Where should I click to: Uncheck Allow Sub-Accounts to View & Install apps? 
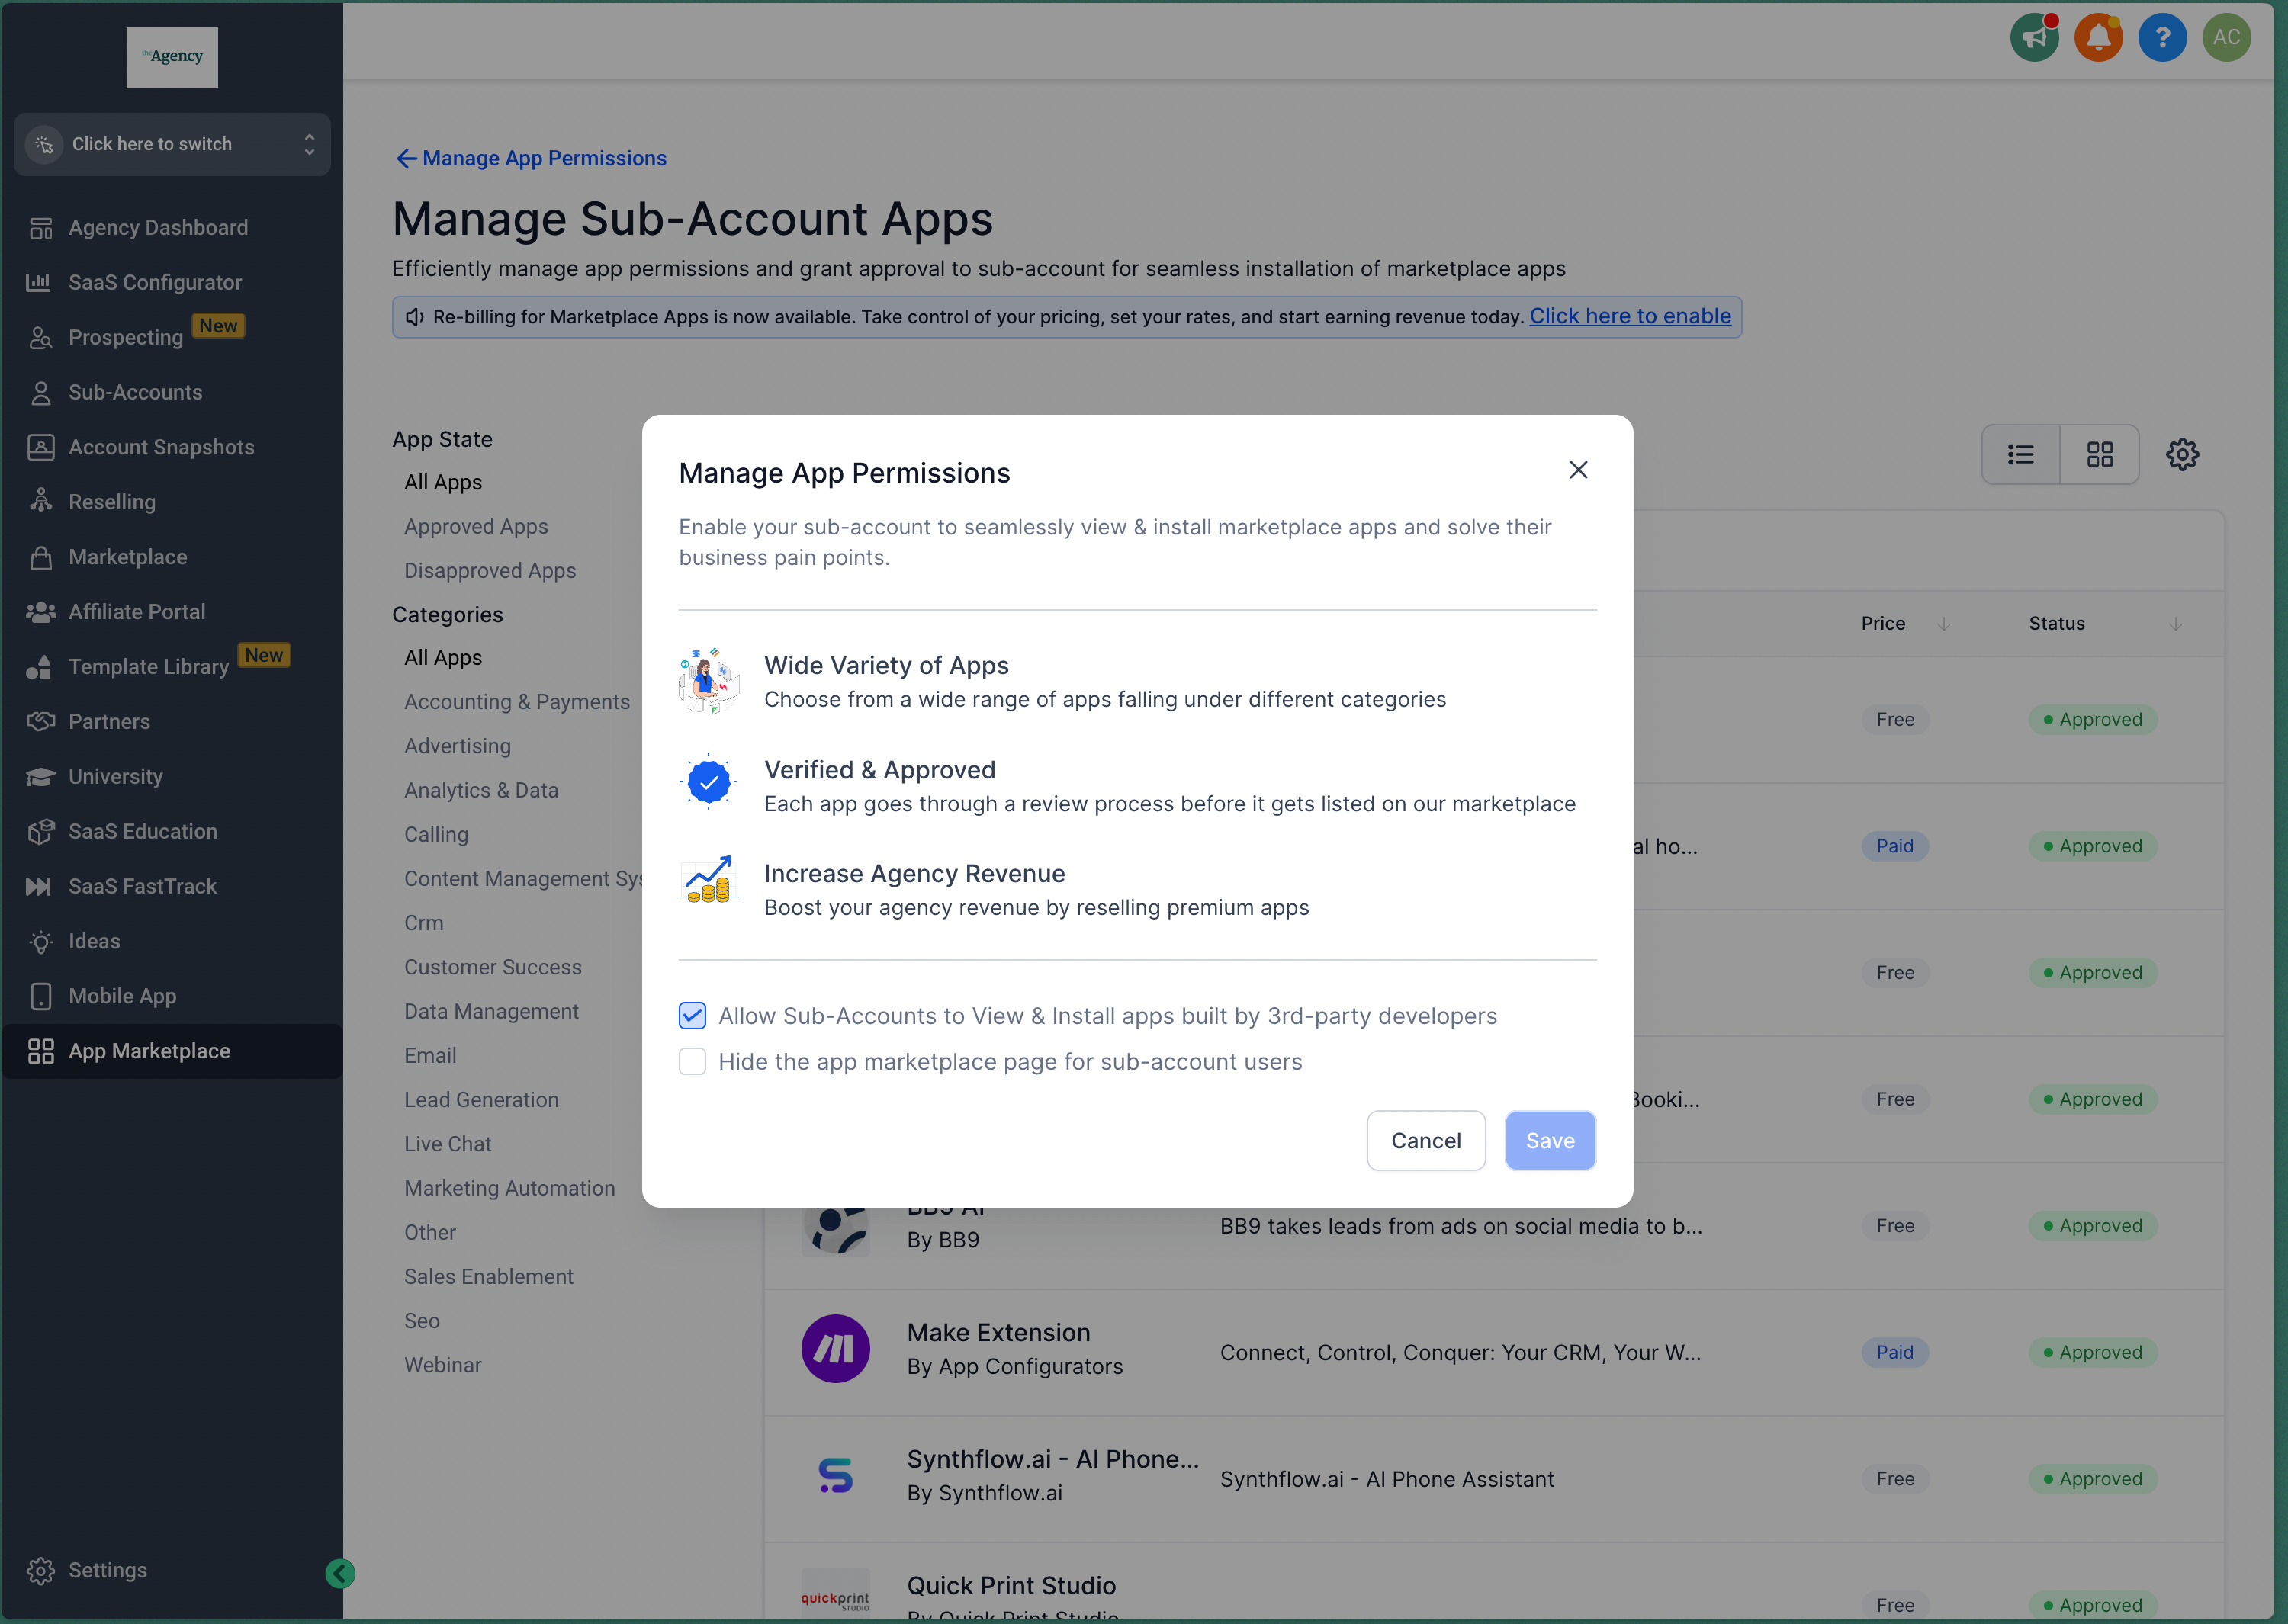(692, 1016)
